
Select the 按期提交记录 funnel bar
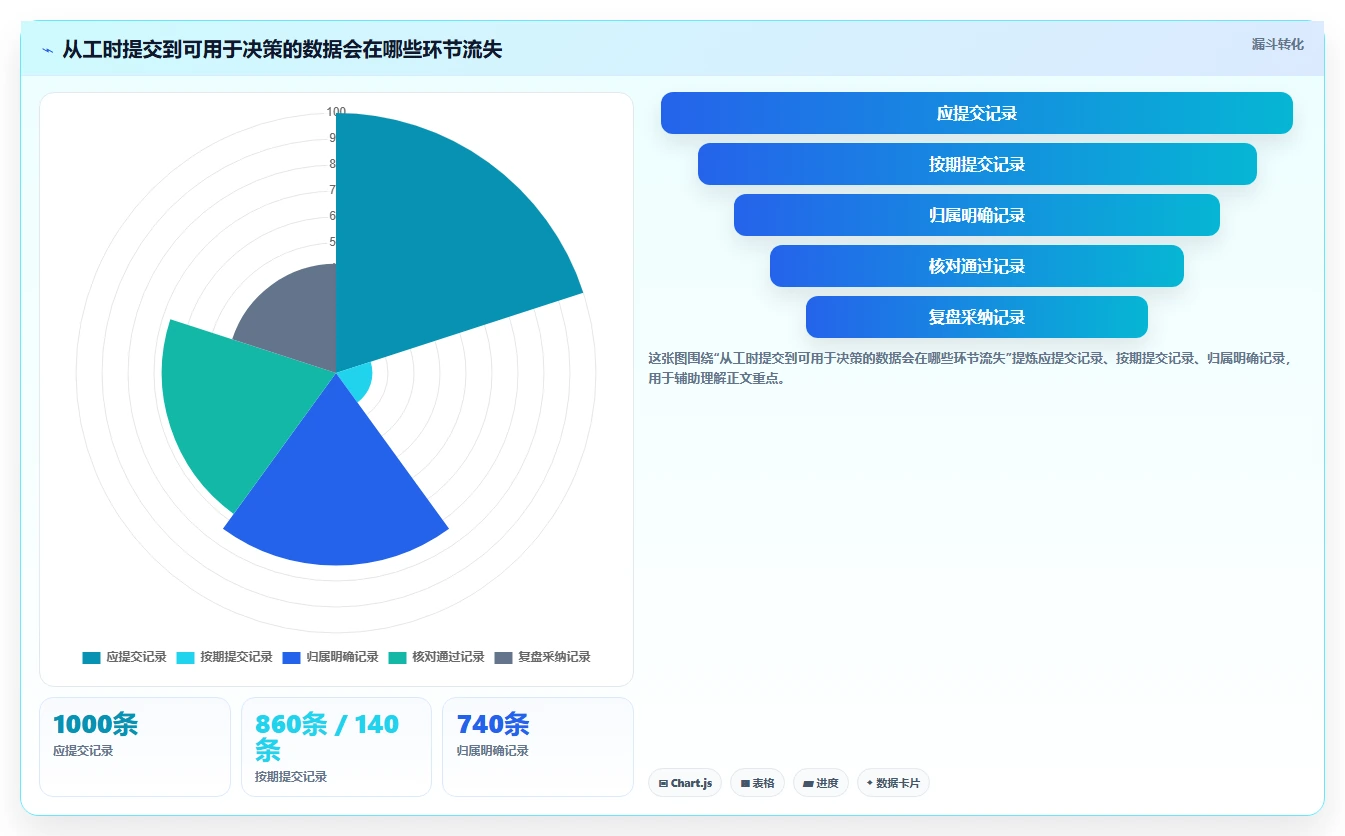tap(977, 164)
